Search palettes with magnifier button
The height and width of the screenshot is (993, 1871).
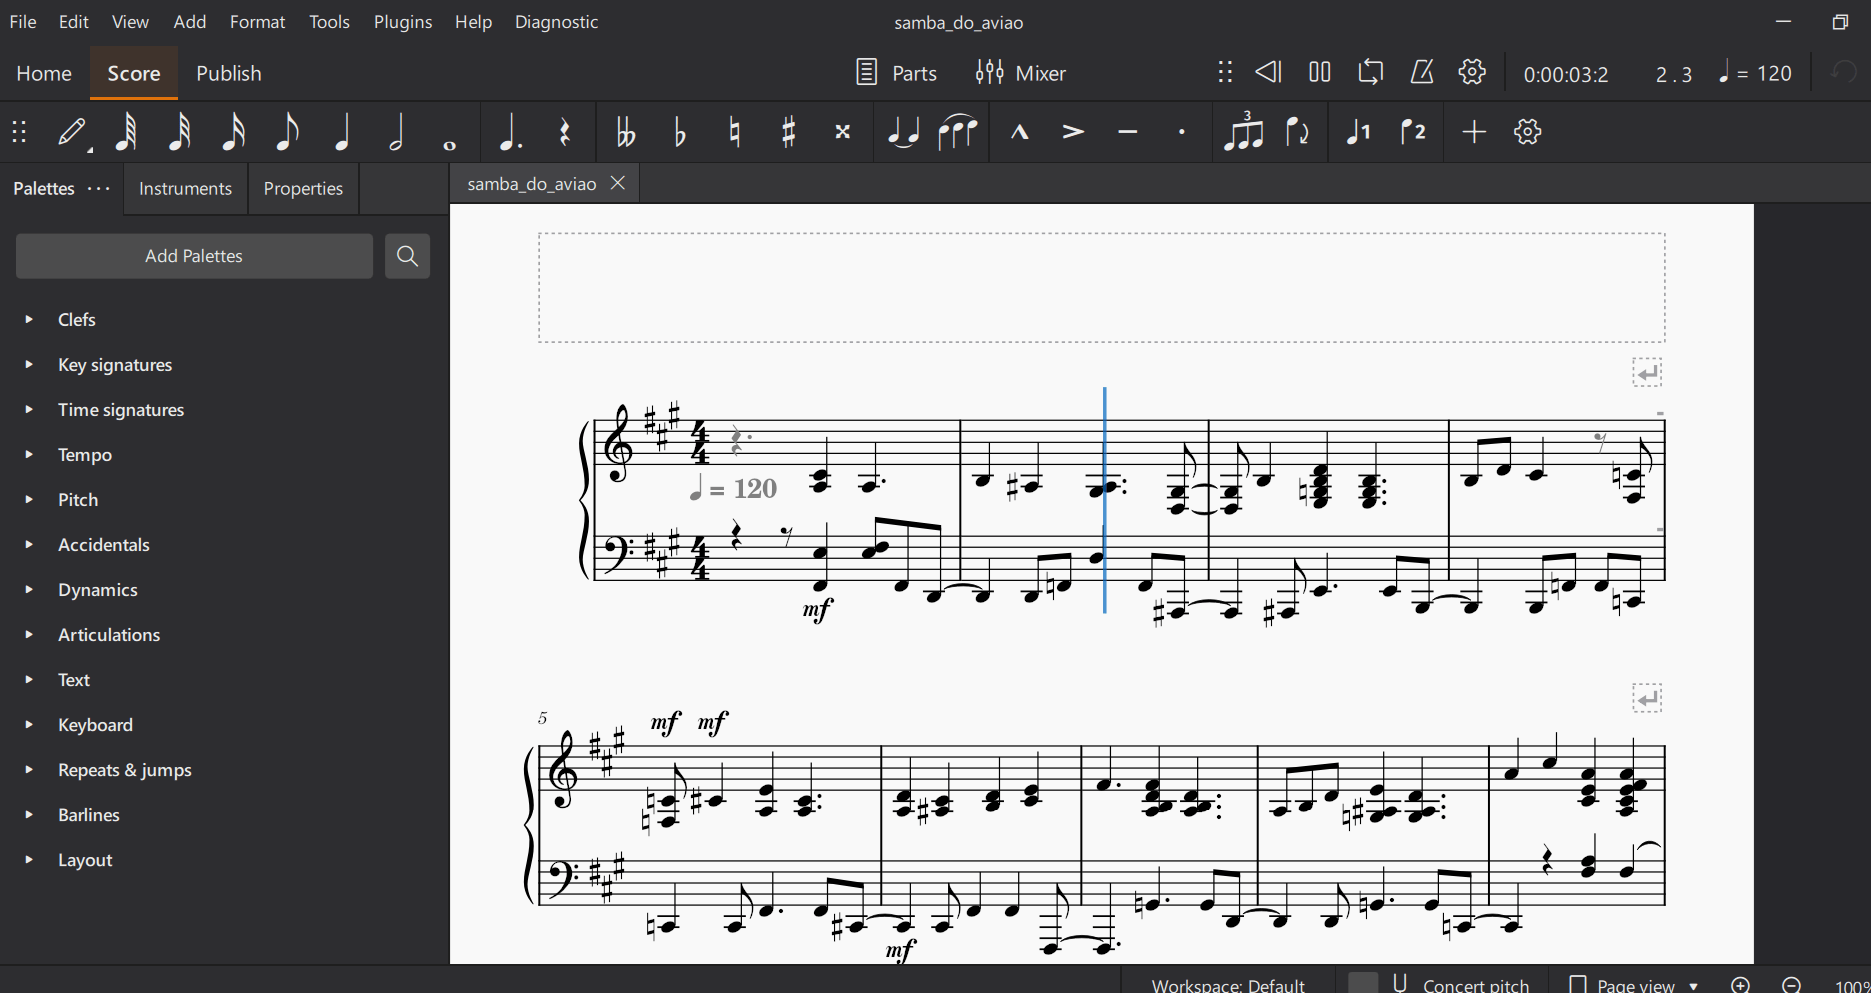407,256
